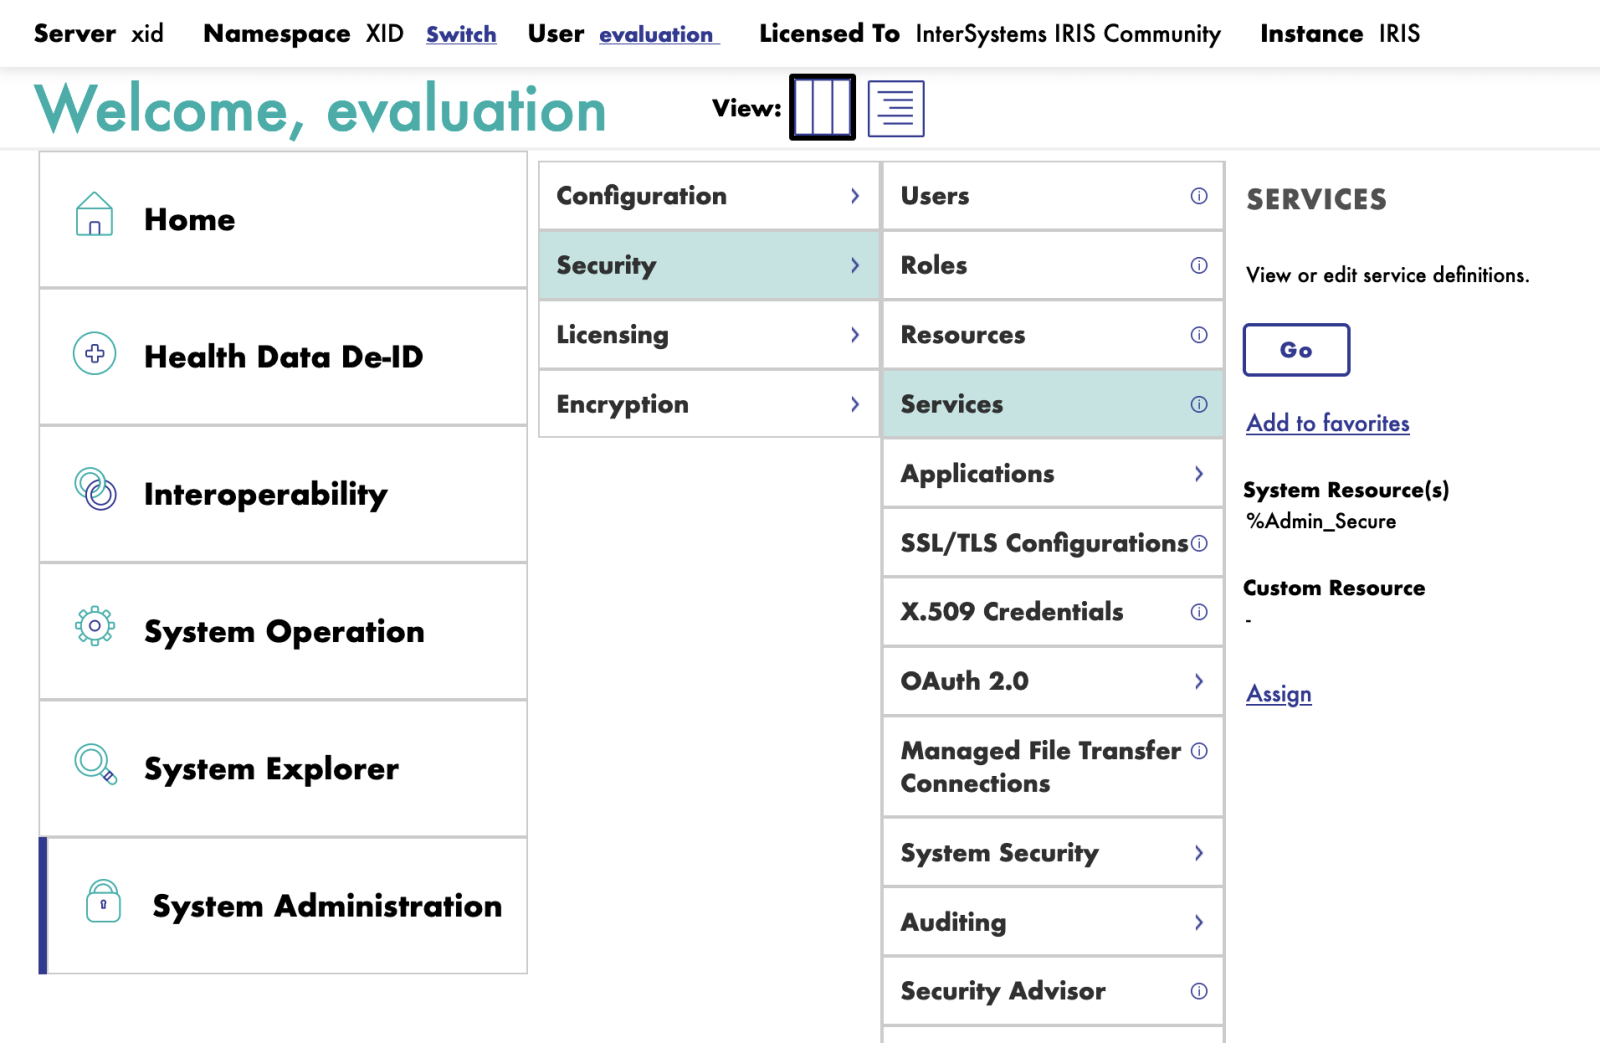This screenshot has height=1043, width=1600.
Task: Click the Health Data De-ID cross icon
Action: (95, 354)
